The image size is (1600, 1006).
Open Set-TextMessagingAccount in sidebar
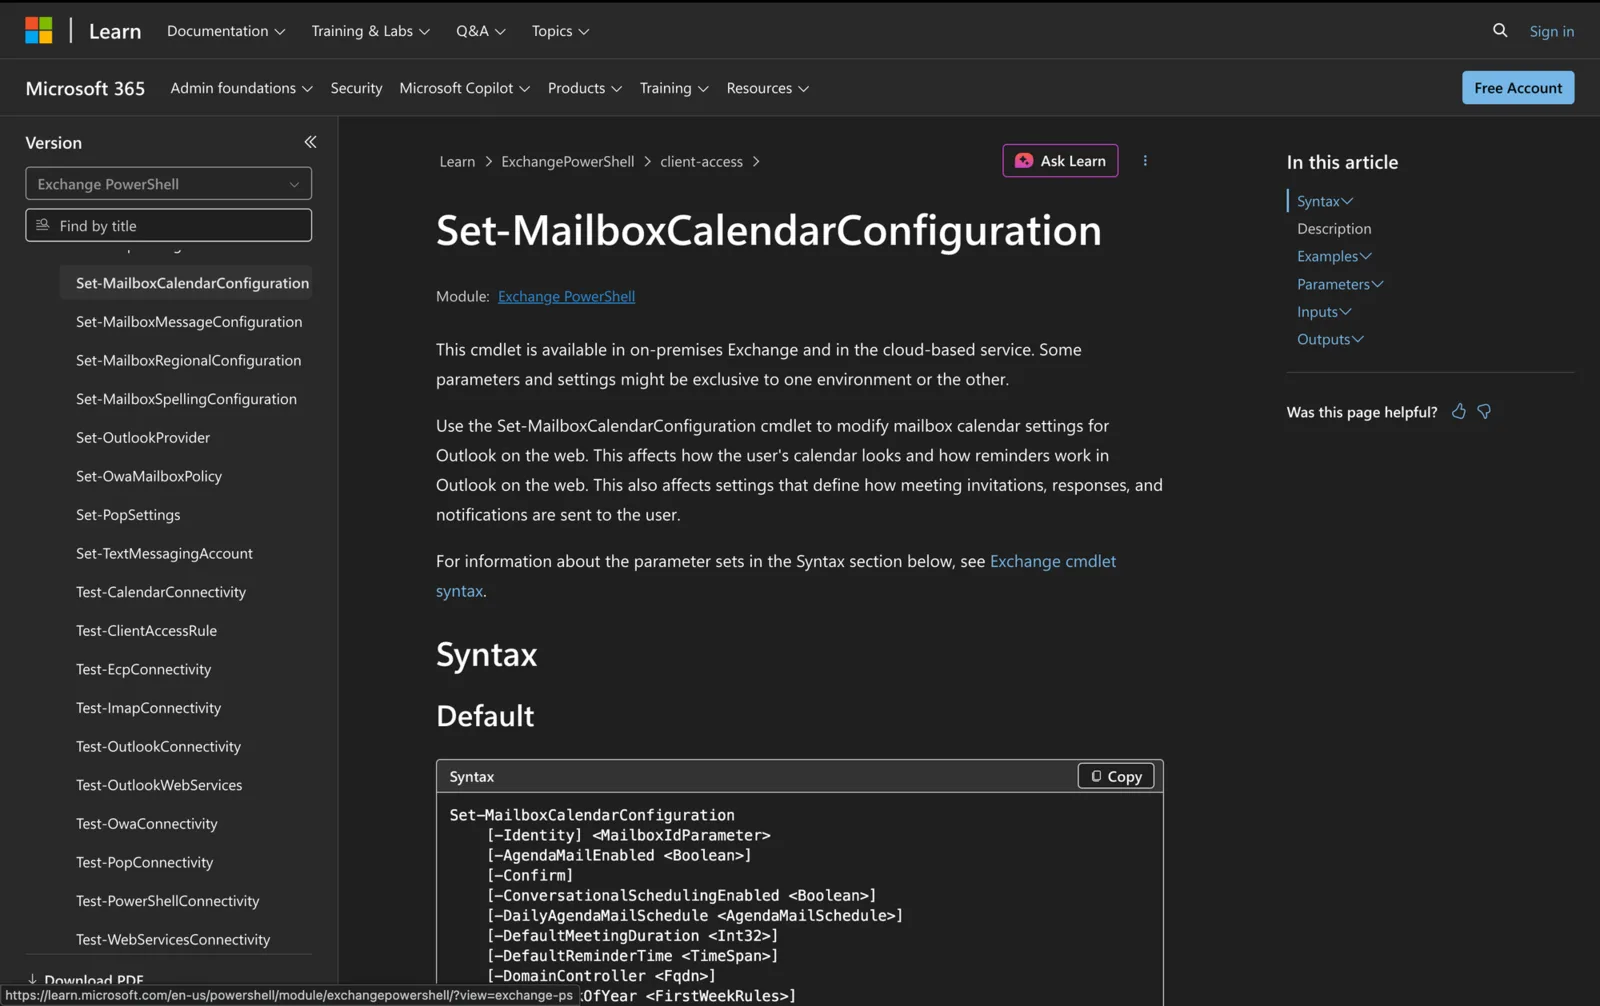pos(164,554)
